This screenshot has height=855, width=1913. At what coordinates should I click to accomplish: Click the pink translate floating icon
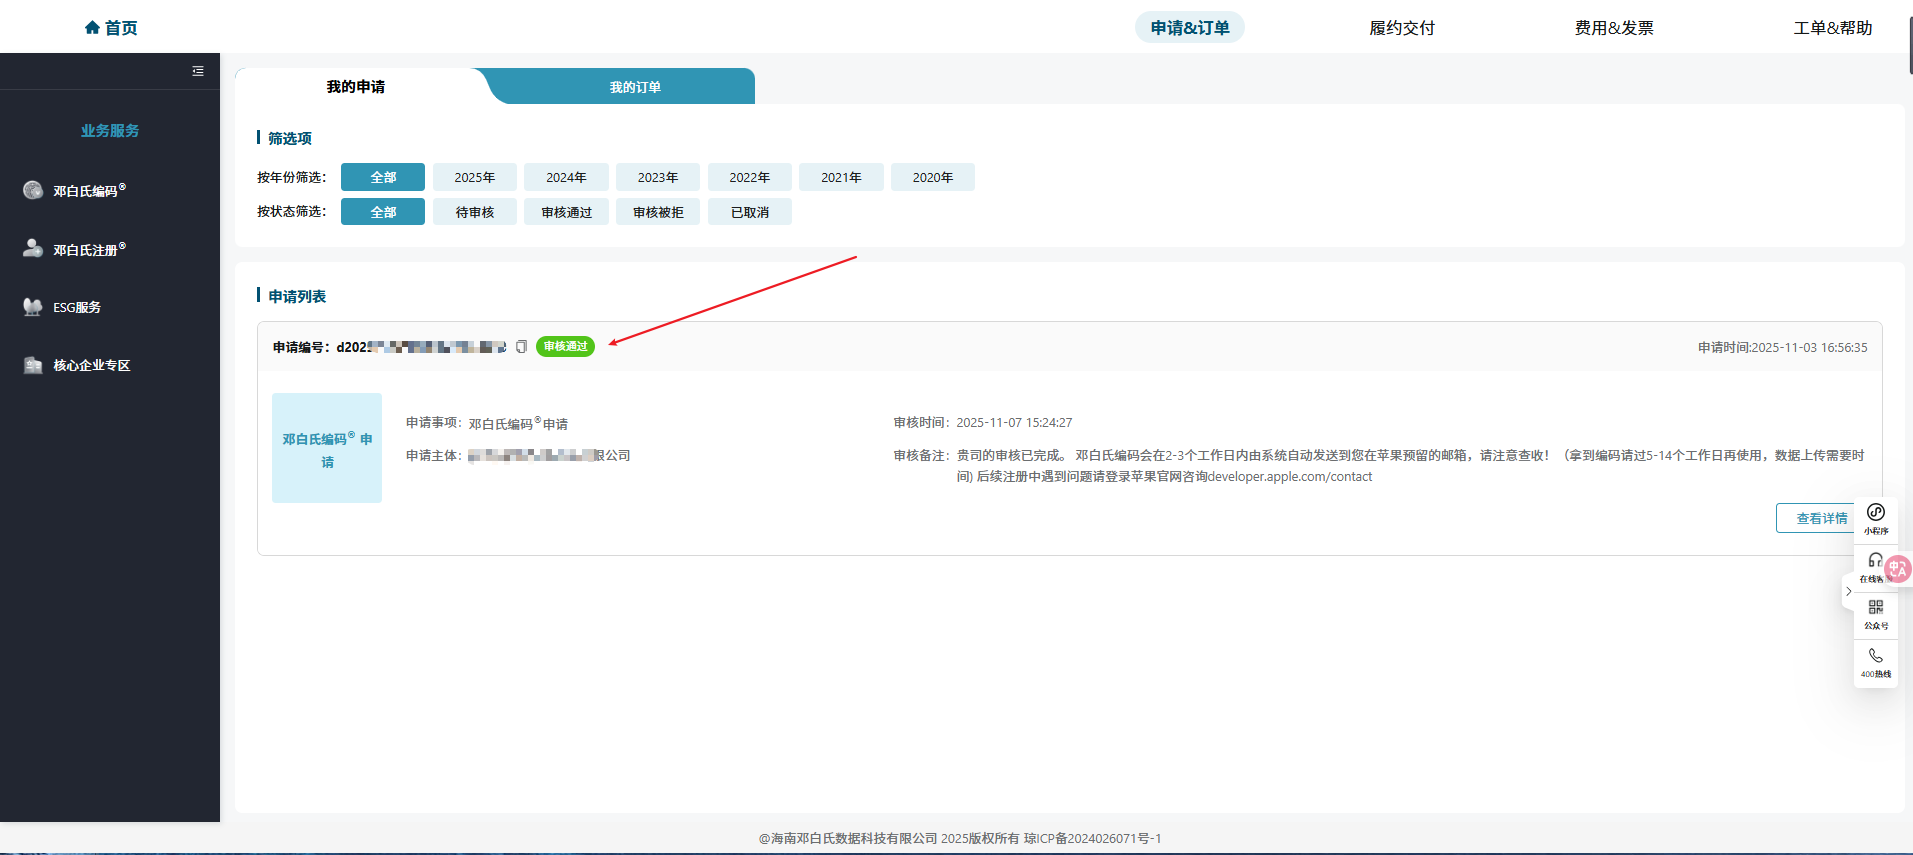coord(1898,569)
